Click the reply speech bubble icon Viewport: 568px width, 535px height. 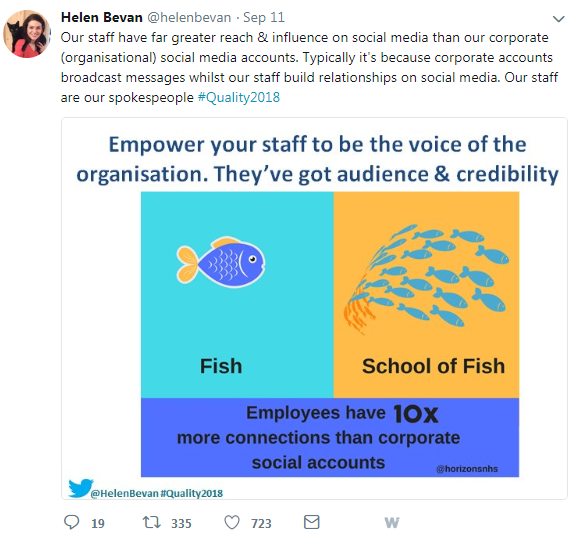click(x=71, y=522)
